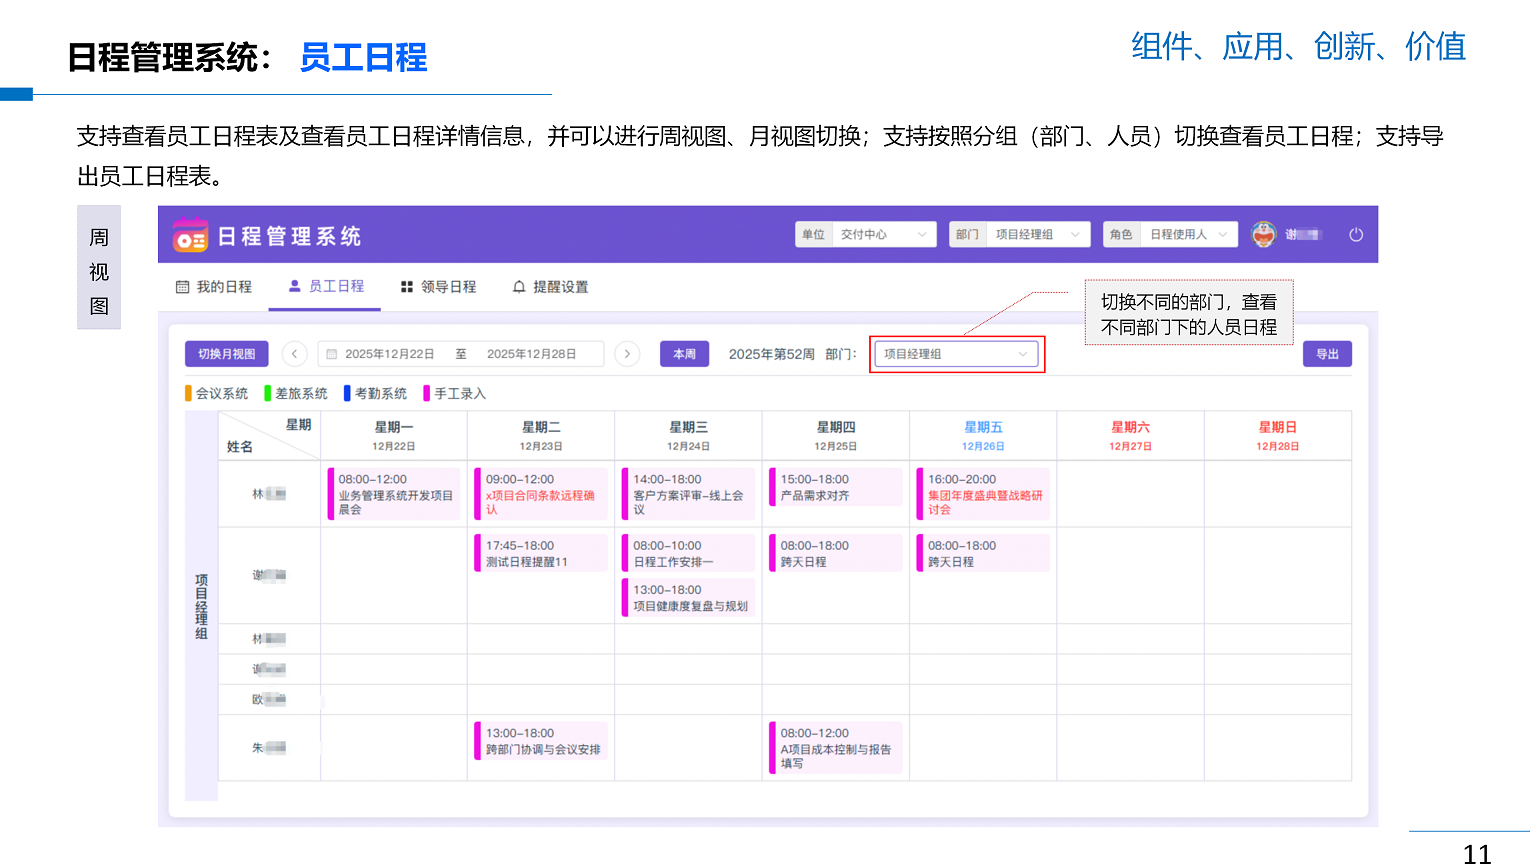
Task: Expand the 单位 交付中心 dropdown
Action: pyautogui.click(x=866, y=235)
